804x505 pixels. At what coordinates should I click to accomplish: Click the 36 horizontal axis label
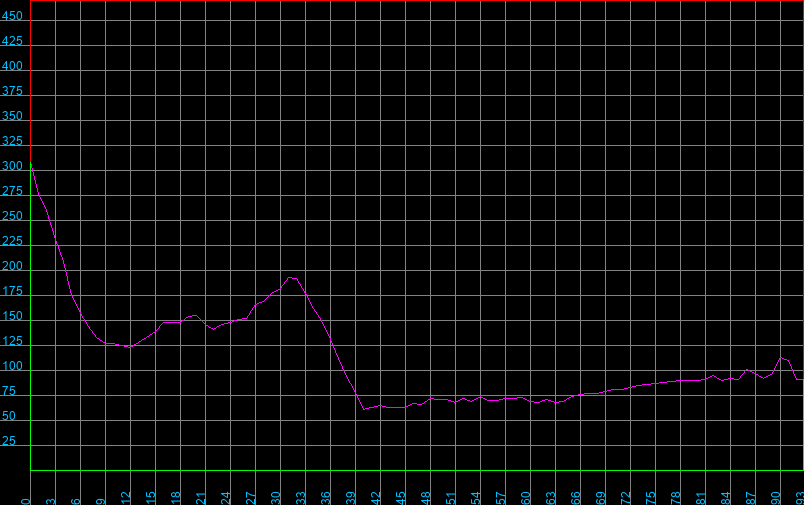[326, 498]
